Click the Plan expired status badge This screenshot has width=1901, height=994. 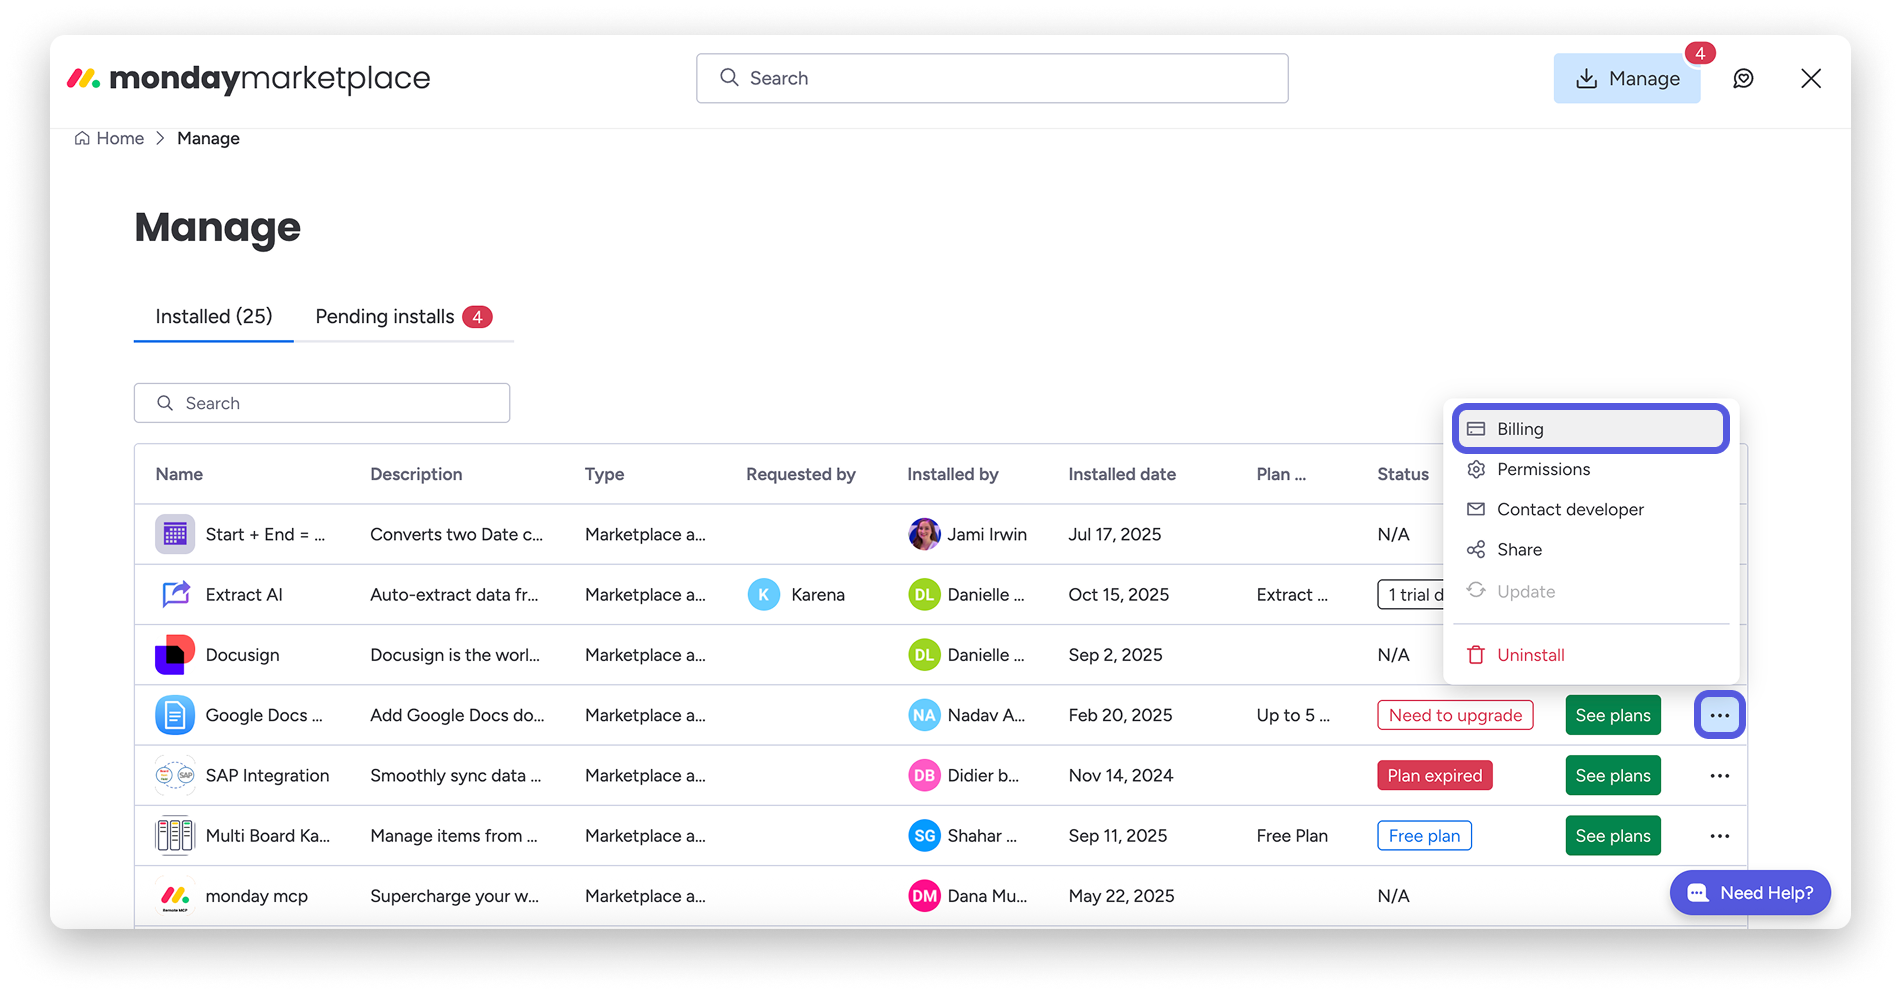[1435, 775]
